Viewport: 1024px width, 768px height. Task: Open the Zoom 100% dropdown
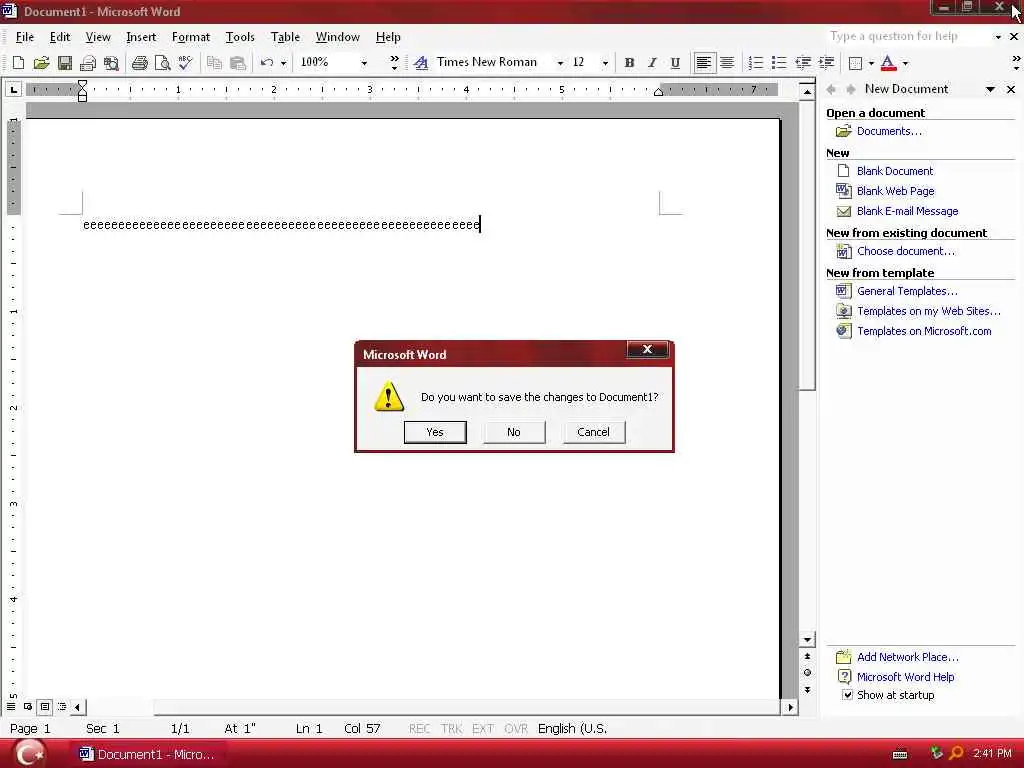pos(364,63)
